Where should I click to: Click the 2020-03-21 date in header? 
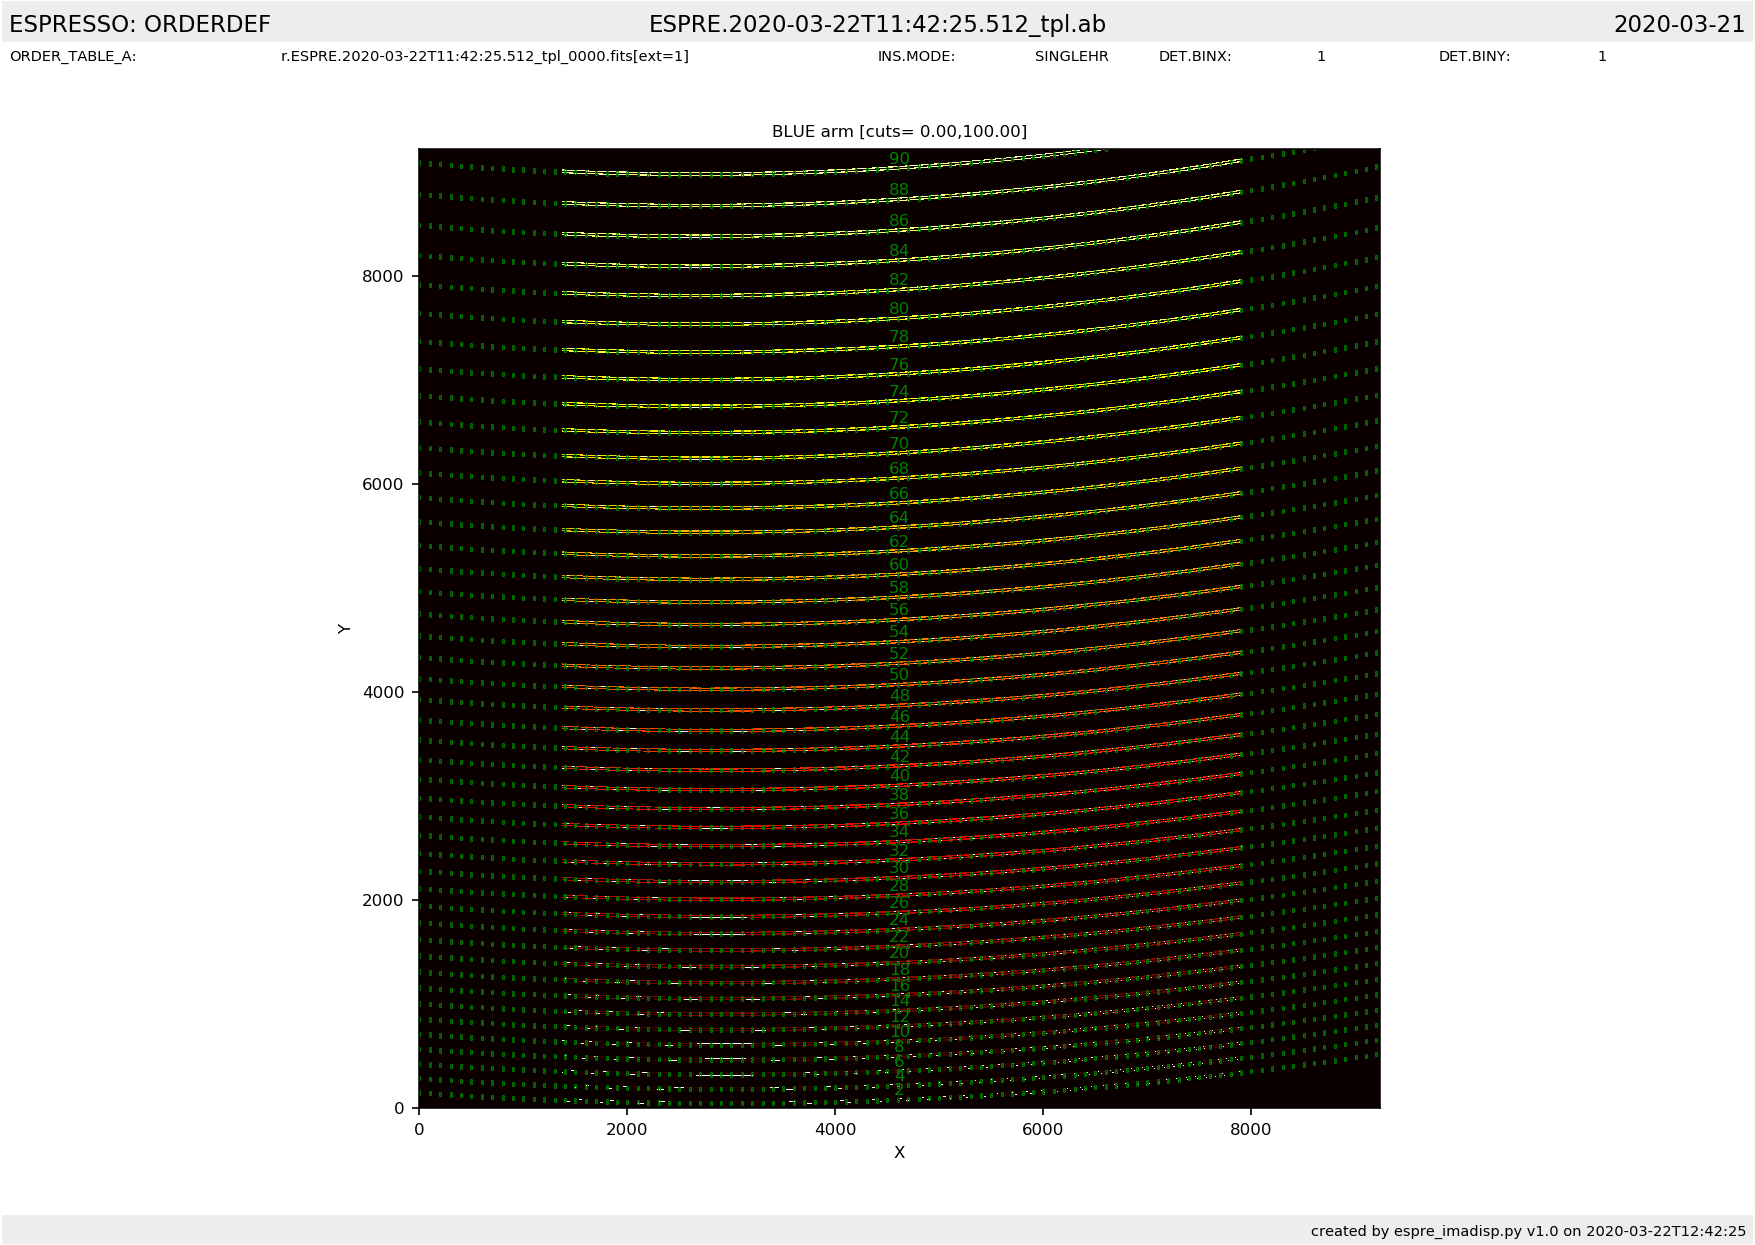click(x=1678, y=25)
